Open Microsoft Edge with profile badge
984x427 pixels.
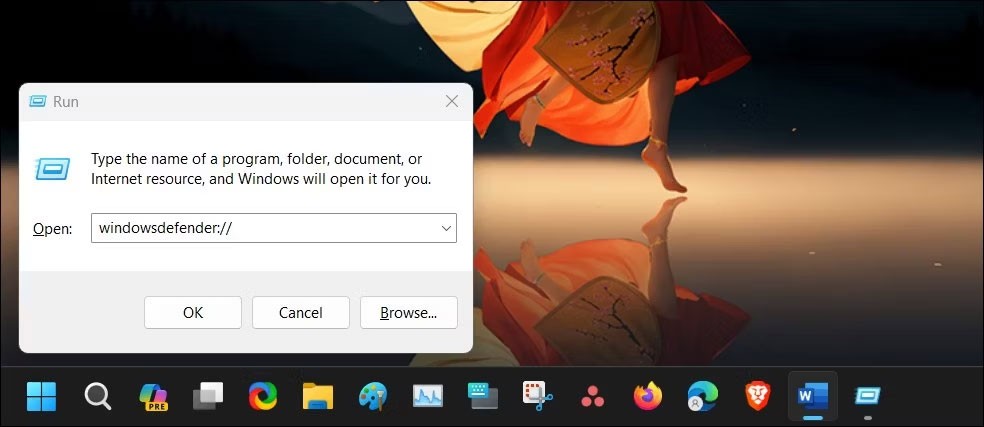(702, 397)
